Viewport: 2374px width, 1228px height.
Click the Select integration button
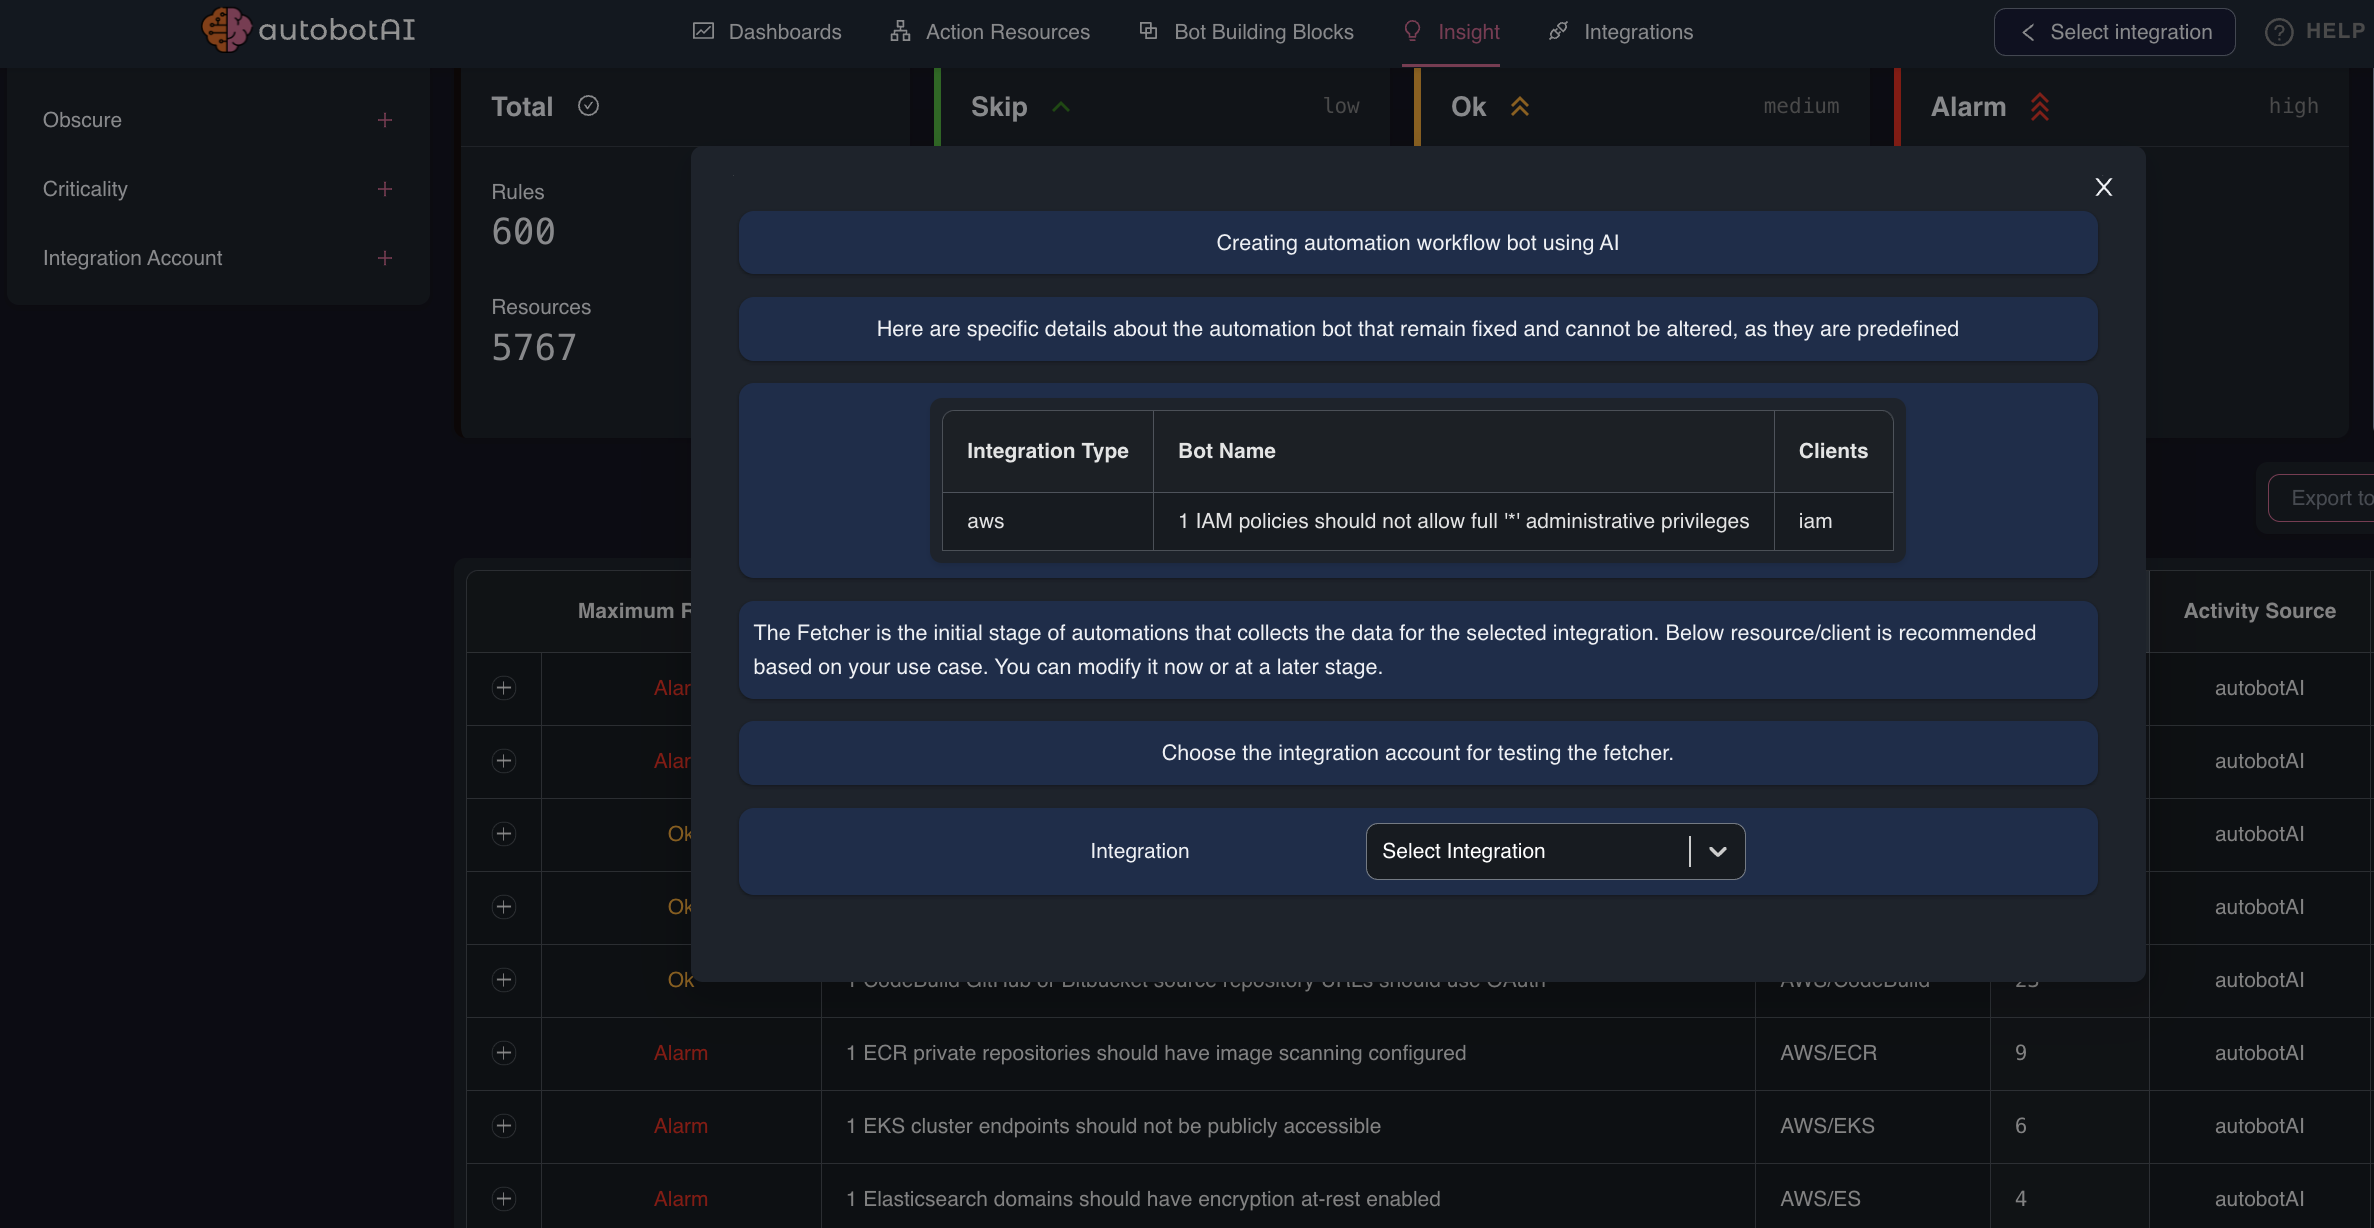[2114, 32]
